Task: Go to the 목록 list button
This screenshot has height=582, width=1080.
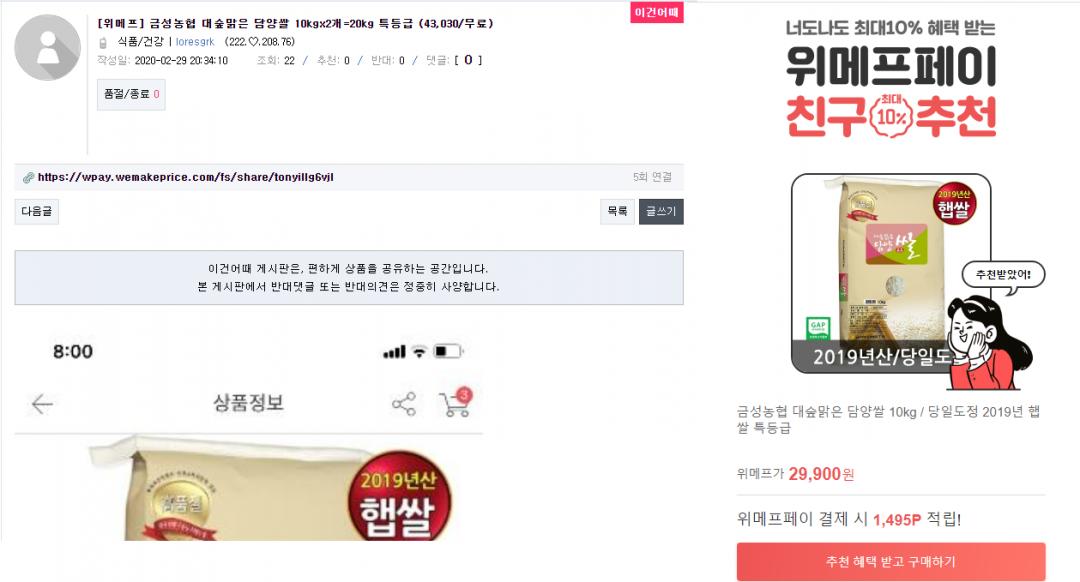Action: click(x=617, y=211)
